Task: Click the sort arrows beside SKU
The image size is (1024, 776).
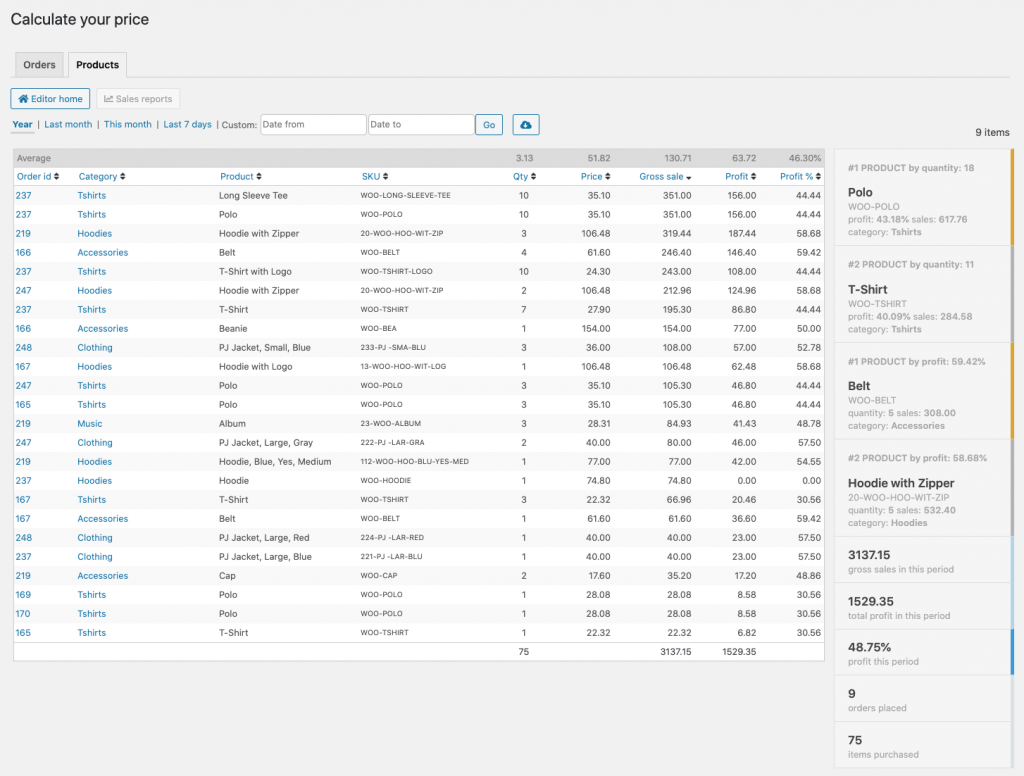Action: click(385, 176)
